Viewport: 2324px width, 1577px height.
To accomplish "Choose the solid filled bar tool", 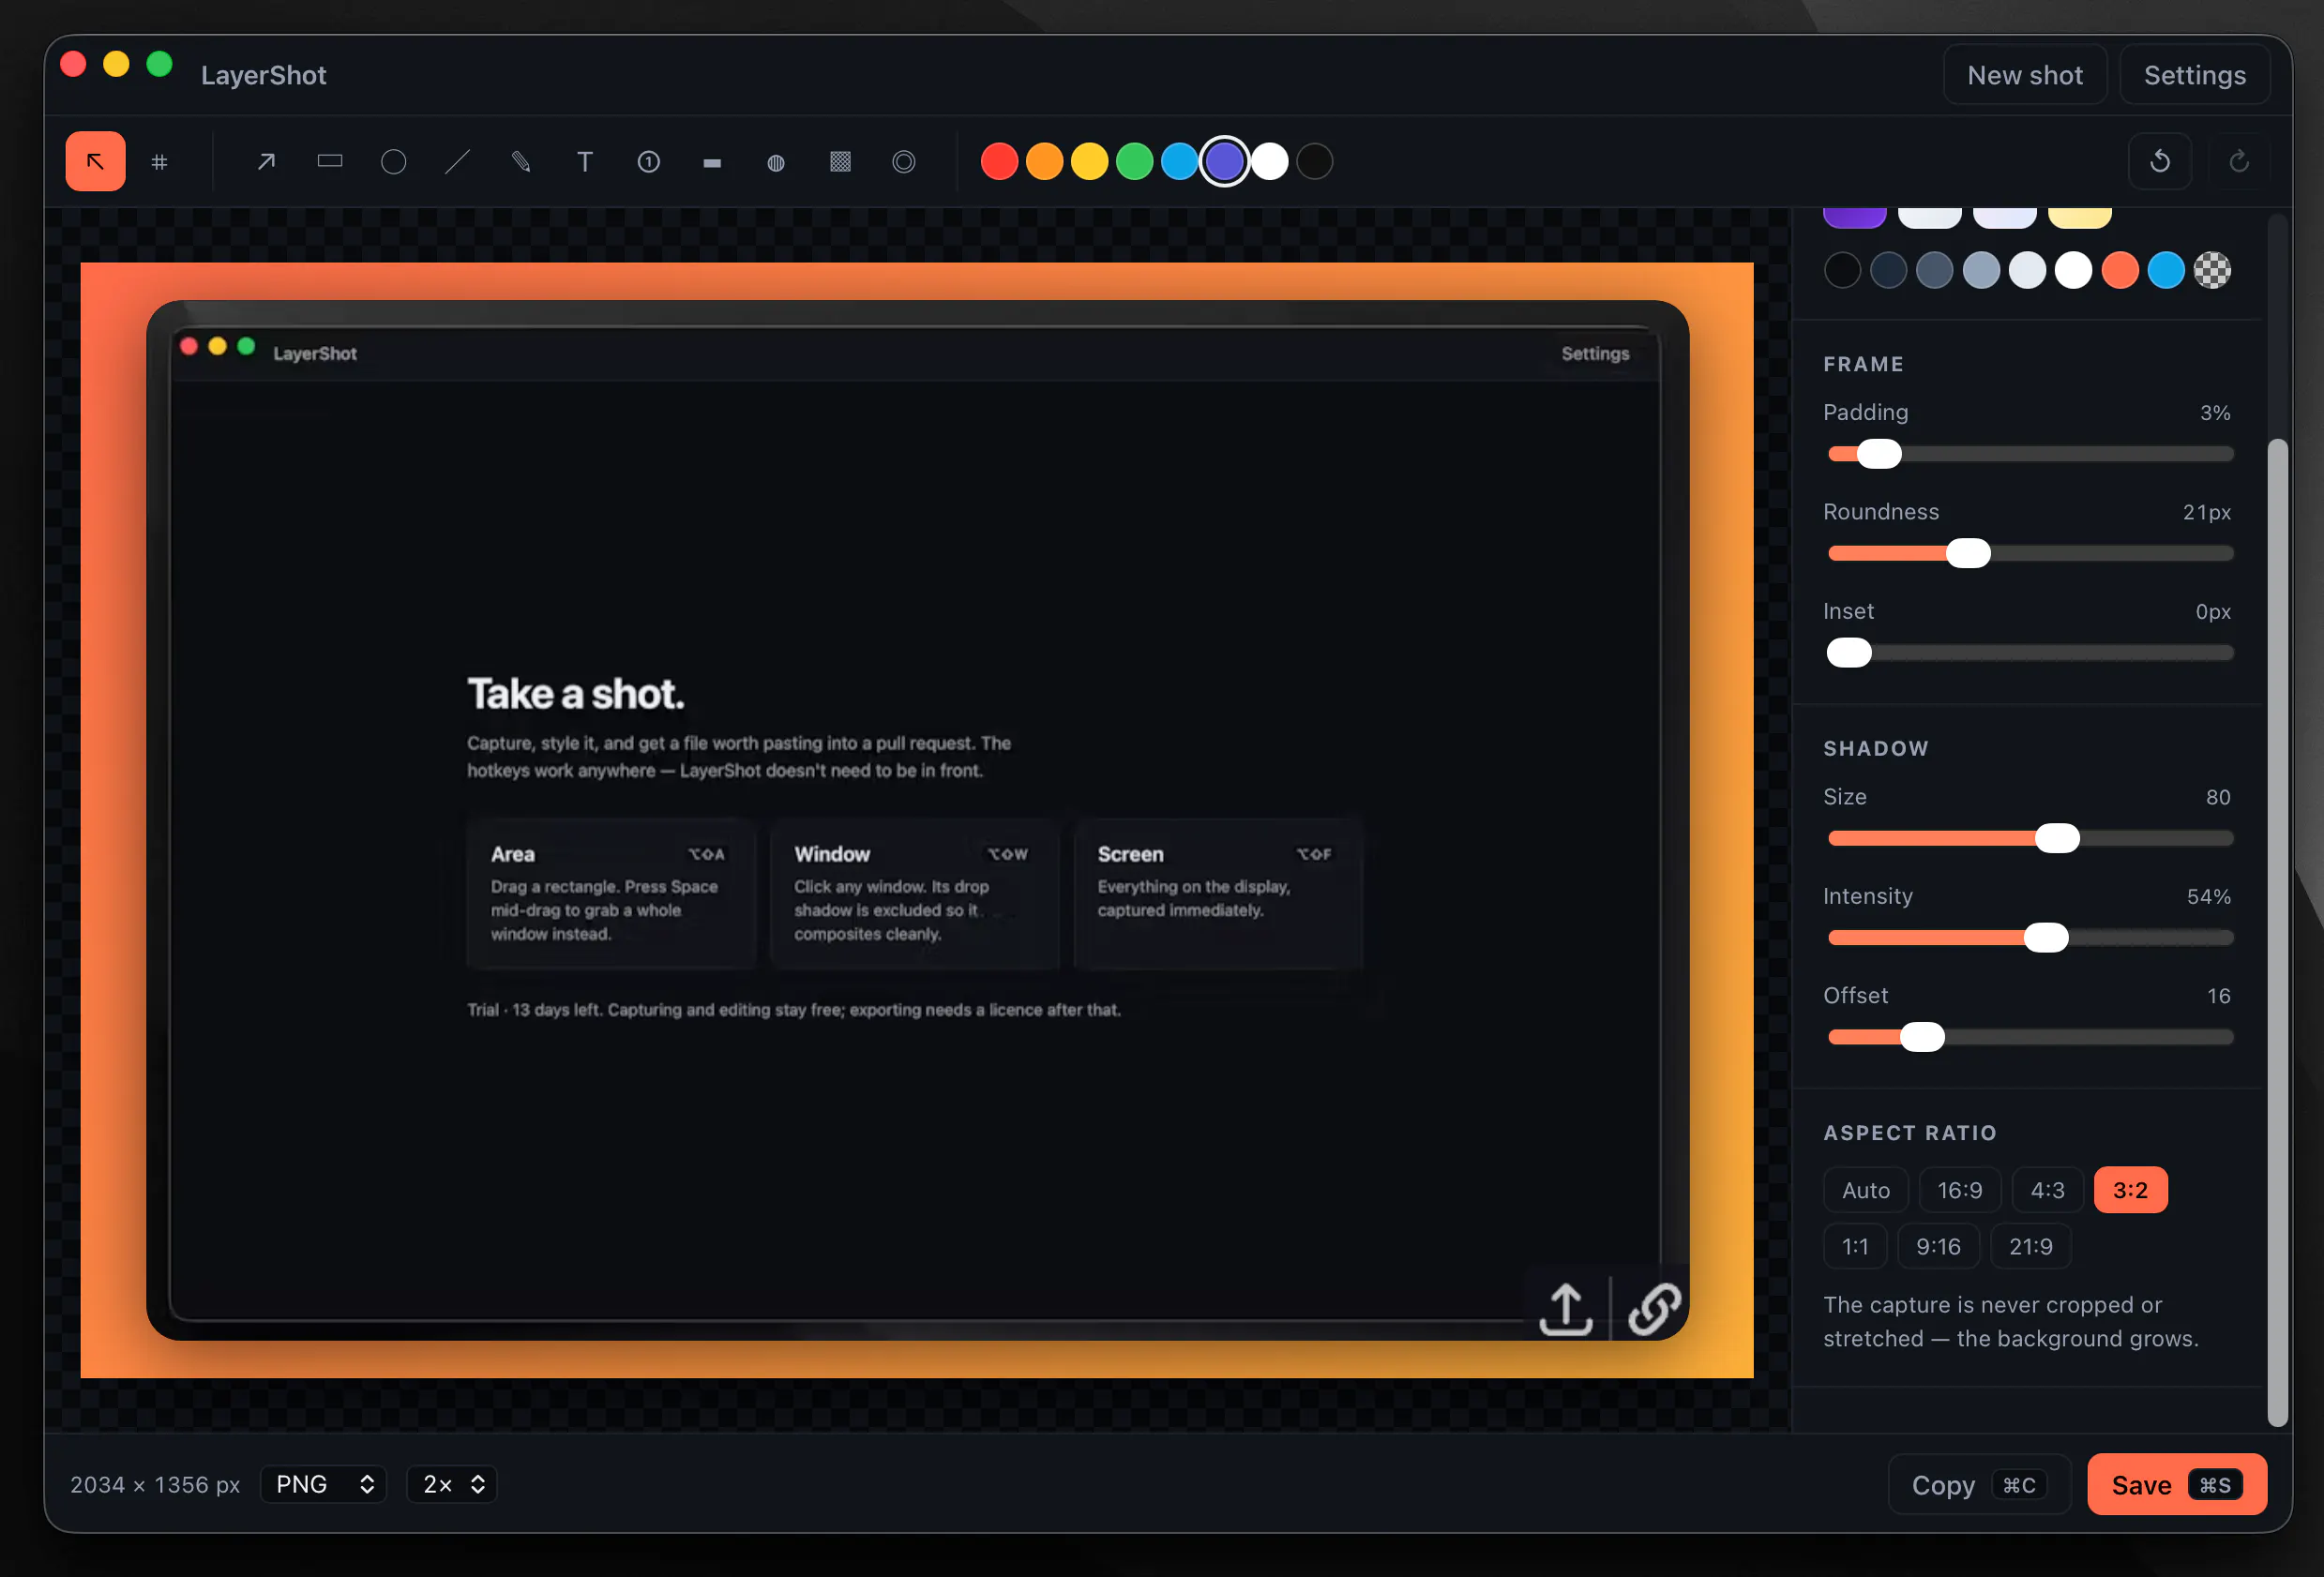I will point(712,161).
